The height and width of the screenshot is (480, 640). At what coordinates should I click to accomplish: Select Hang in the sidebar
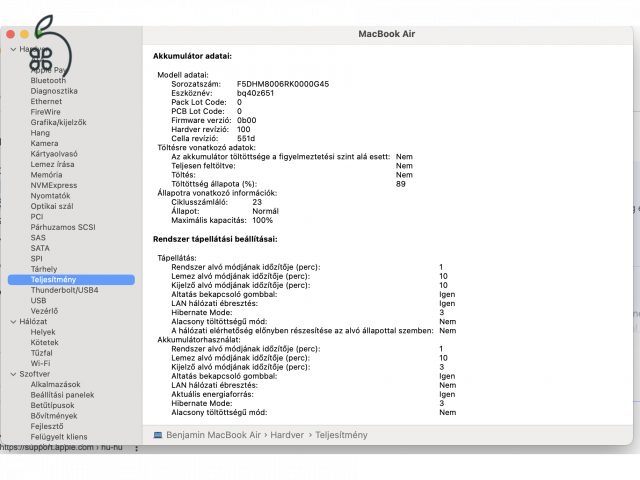point(40,133)
